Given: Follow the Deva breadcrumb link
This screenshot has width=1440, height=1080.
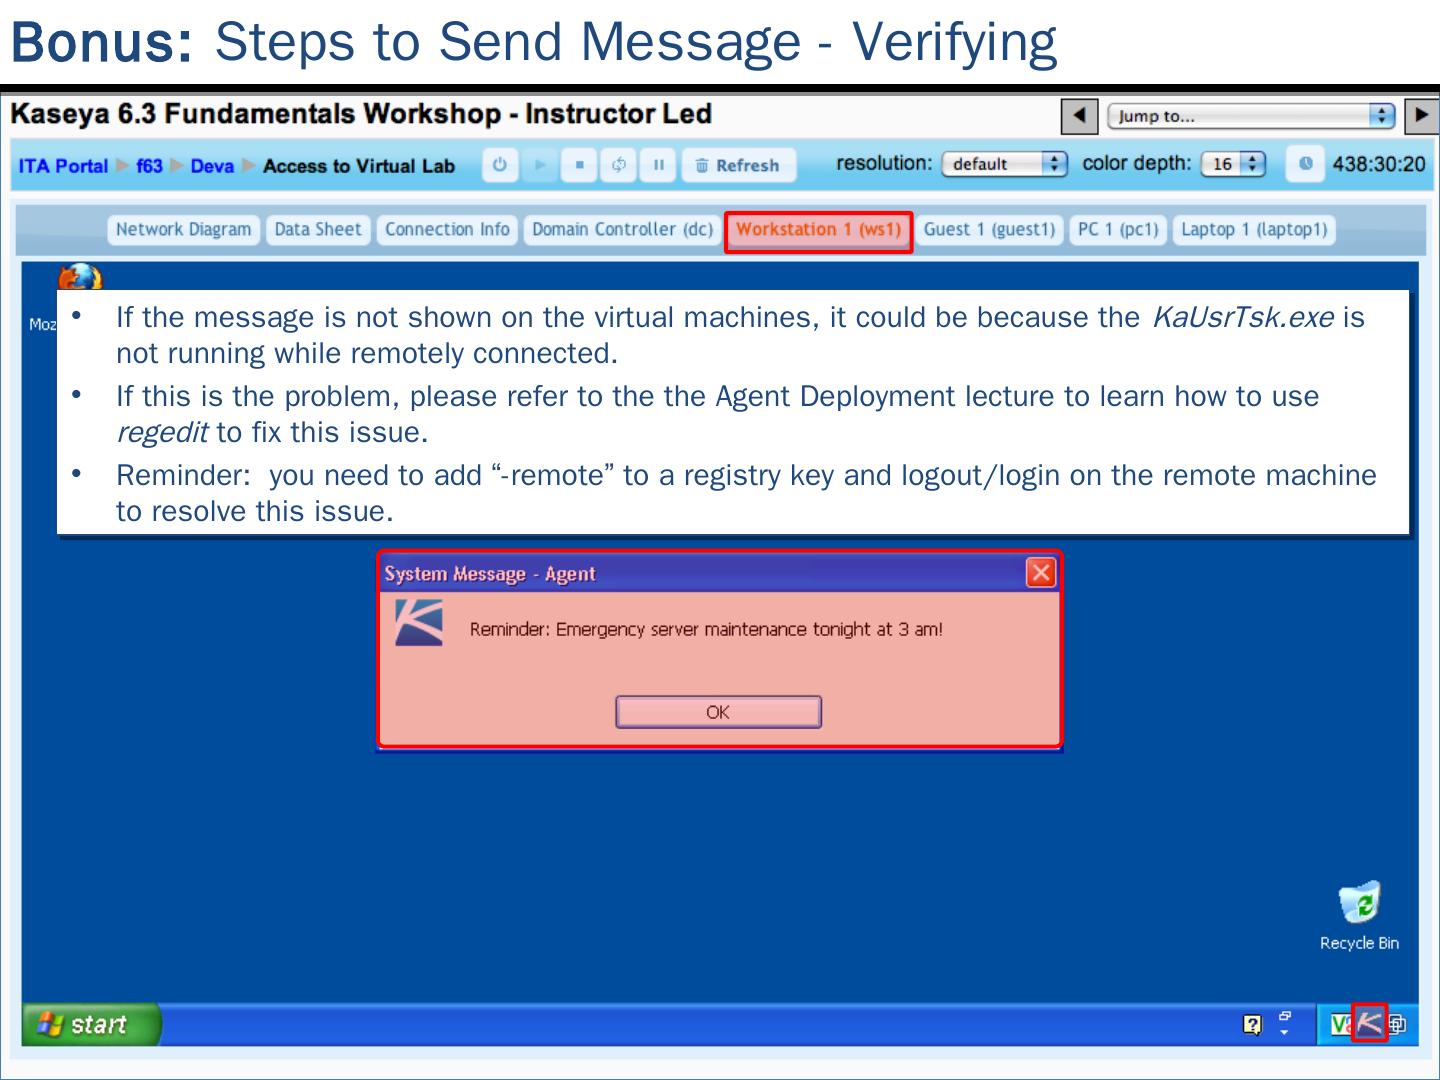Looking at the screenshot, I should click(212, 166).
